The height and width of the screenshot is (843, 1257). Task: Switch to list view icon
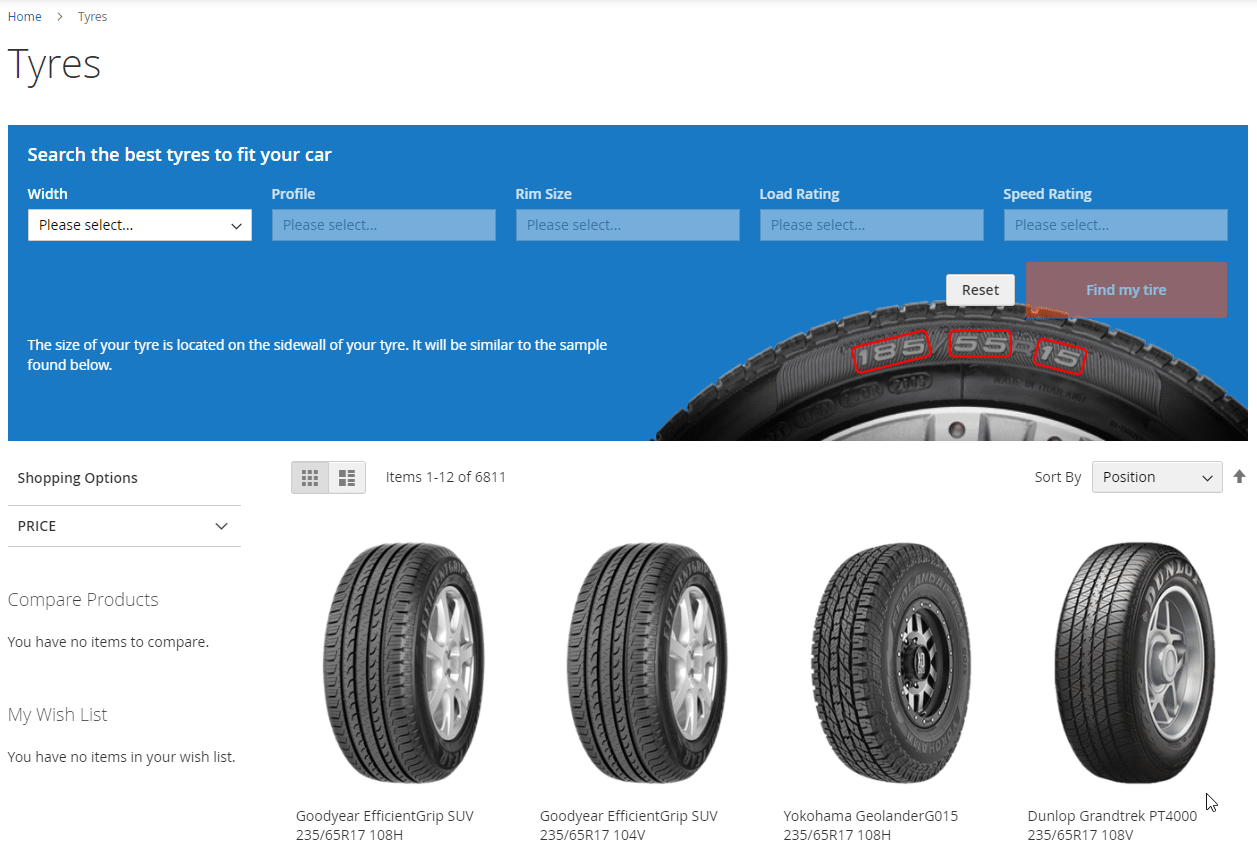click(347, 478)
